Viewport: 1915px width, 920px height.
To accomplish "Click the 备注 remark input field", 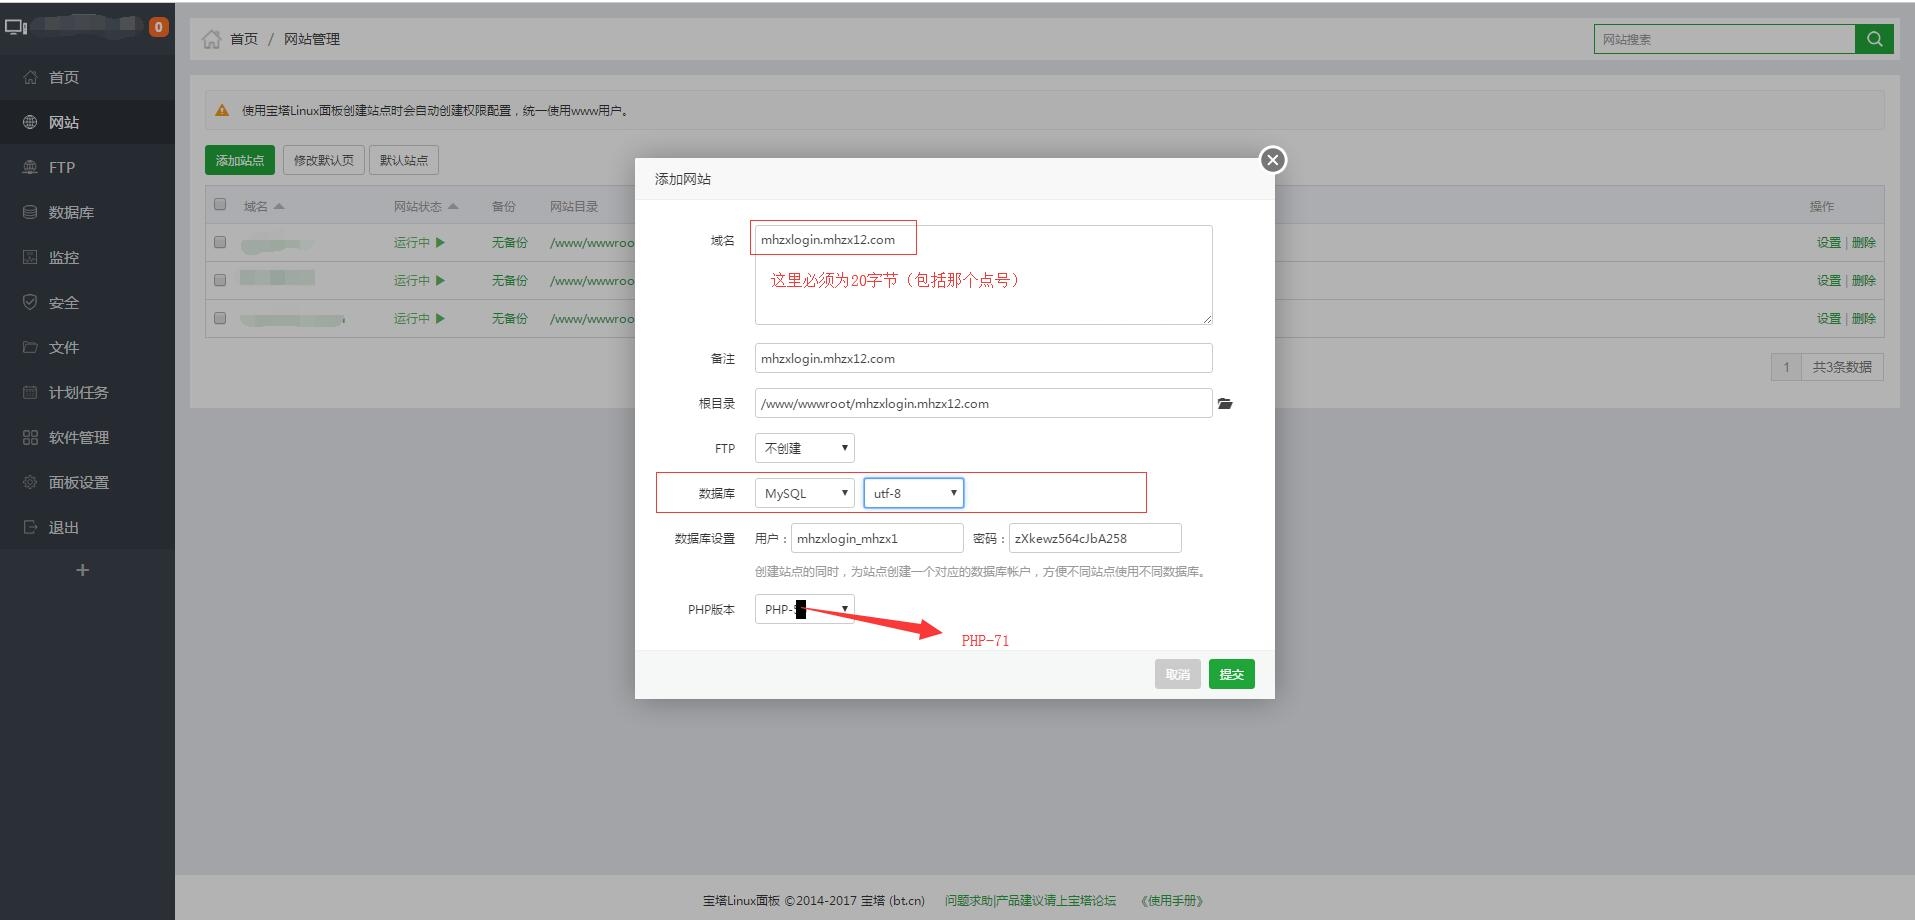I will pos(983,358).
